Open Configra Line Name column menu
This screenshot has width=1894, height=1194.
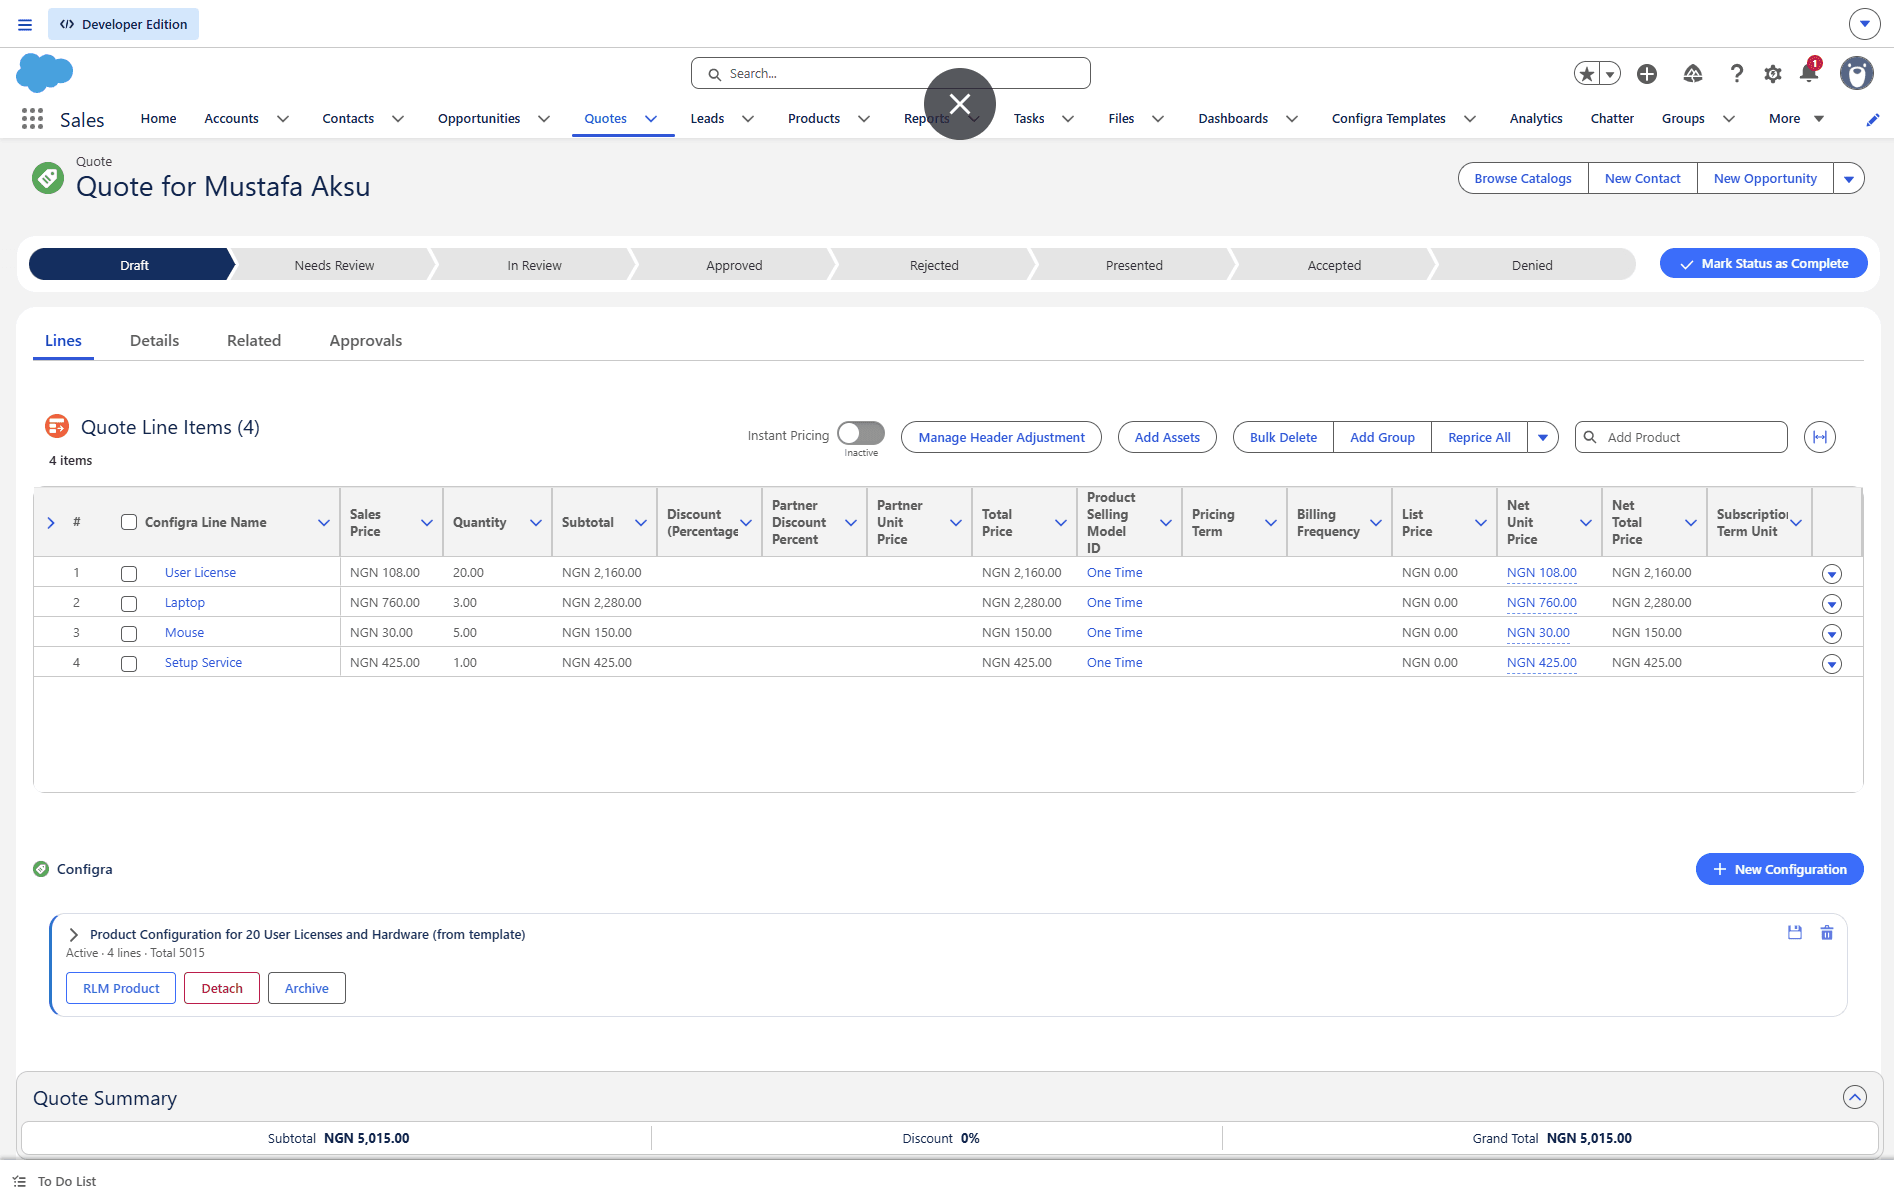click(x=324, y=522)
